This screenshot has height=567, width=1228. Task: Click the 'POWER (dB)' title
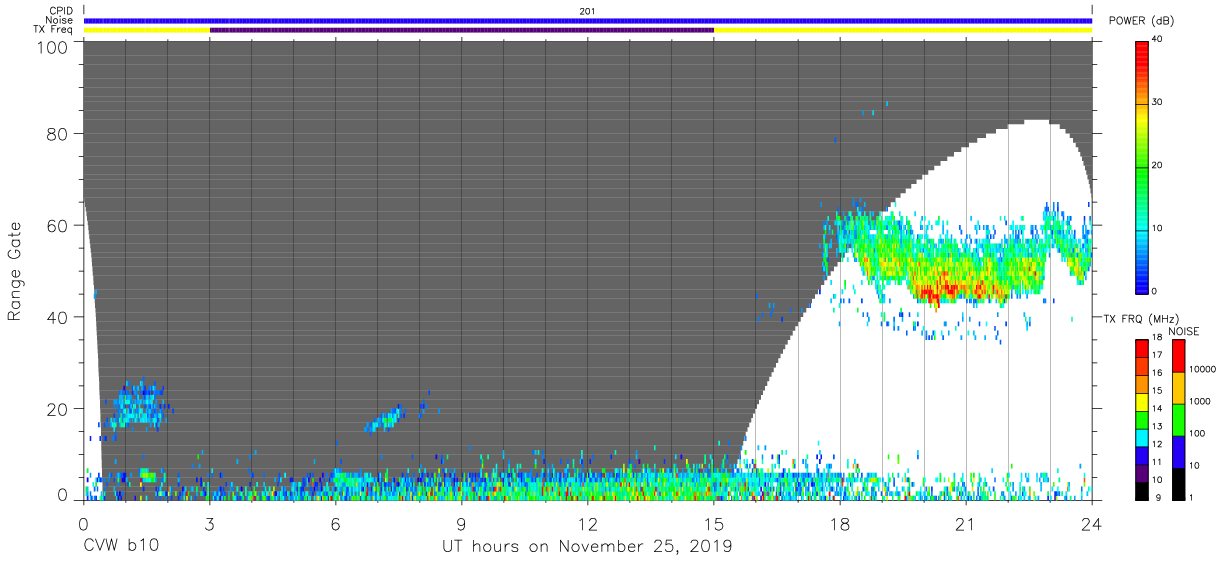pos(1141,20)
